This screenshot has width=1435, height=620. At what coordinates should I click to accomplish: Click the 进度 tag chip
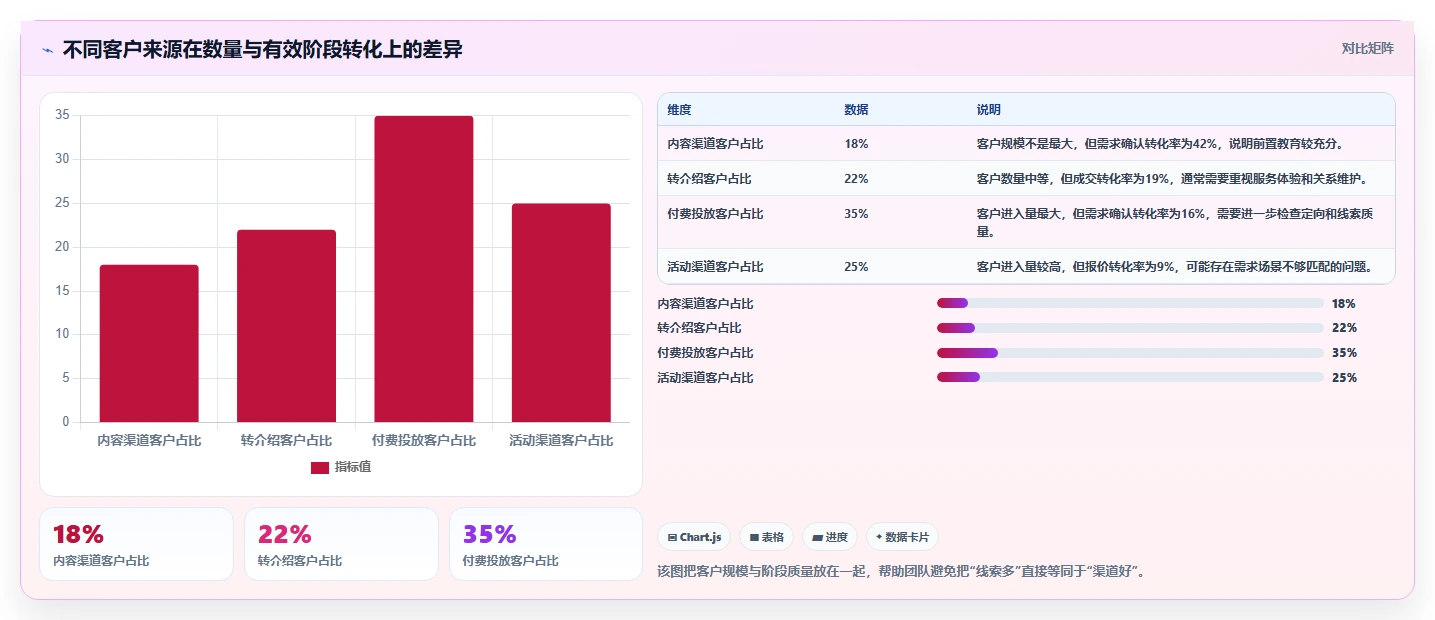pos(830,537)
